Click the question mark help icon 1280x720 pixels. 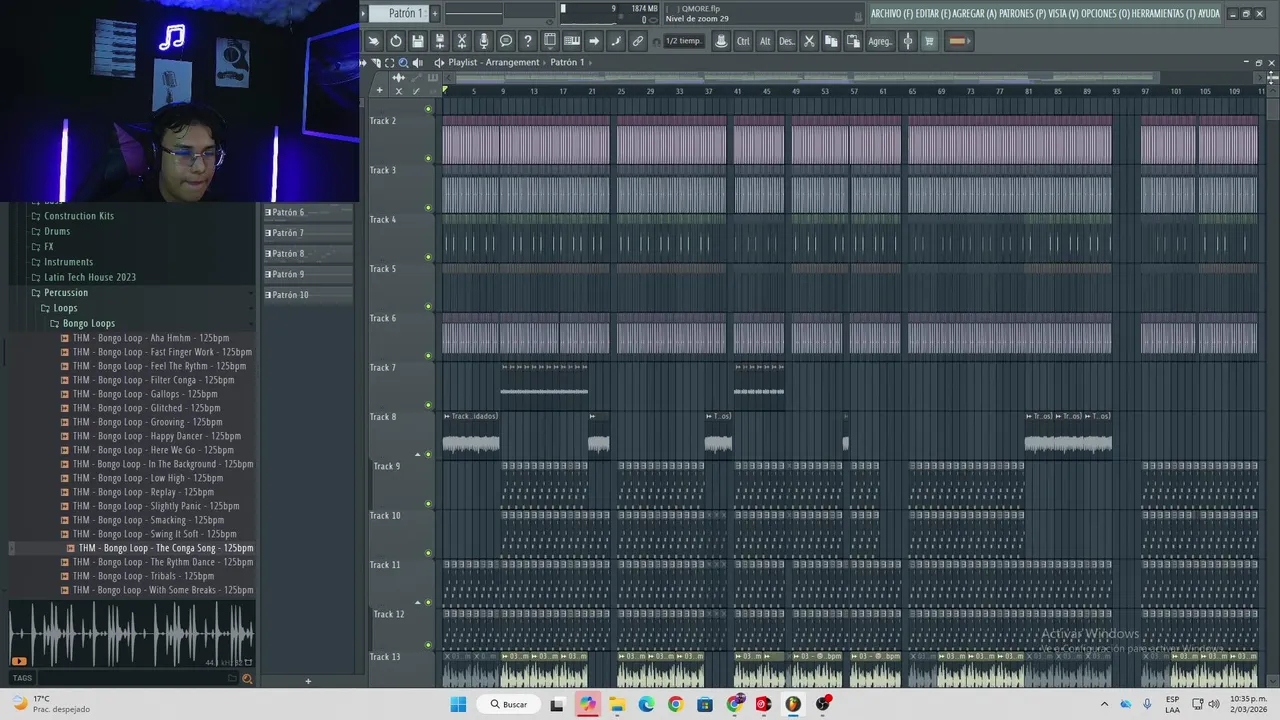click(528, 41)
